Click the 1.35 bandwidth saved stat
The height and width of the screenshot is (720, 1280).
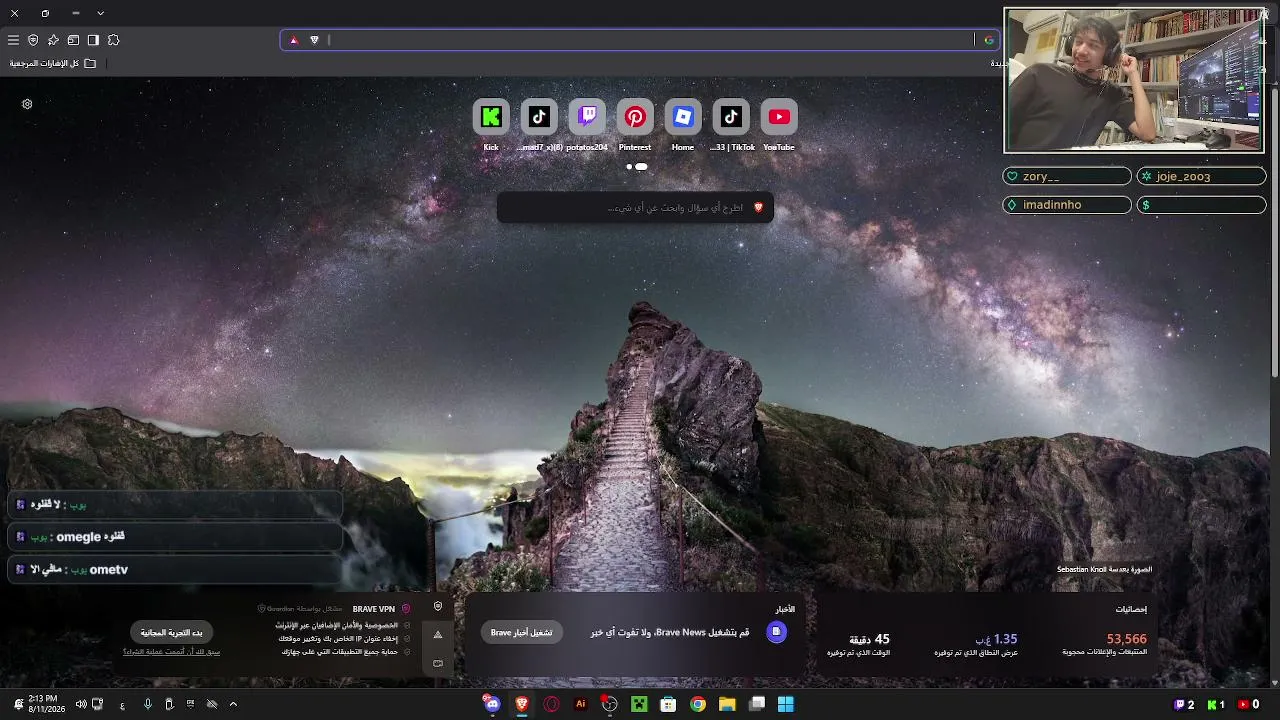(976, 644)
